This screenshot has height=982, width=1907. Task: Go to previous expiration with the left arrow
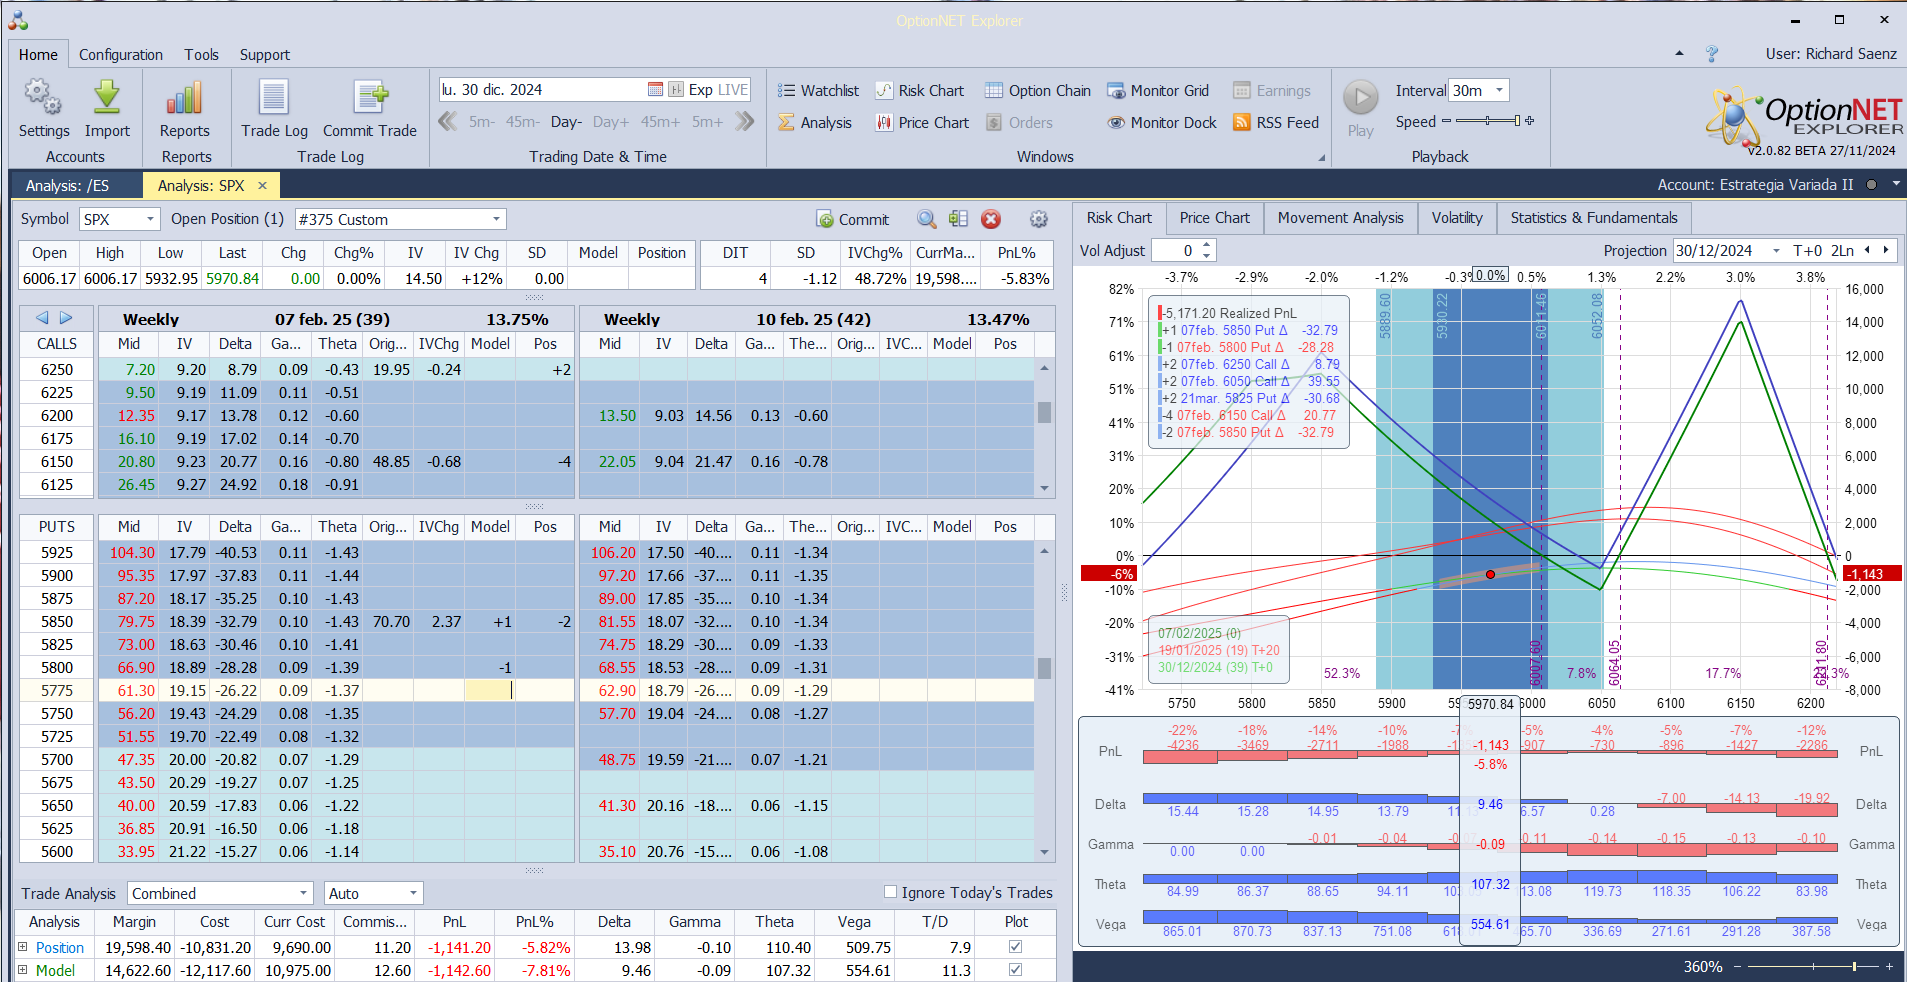click(x=42, y=318)
